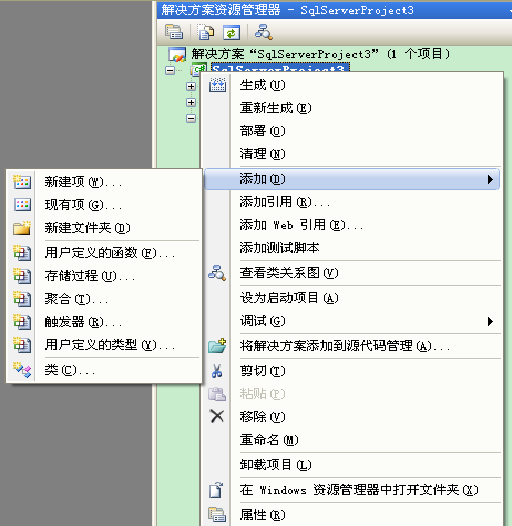Select 添加 Web 引用(E)... entry
Image resolution: width=512 pixels, height=526 pixels.
pos(352,225)
